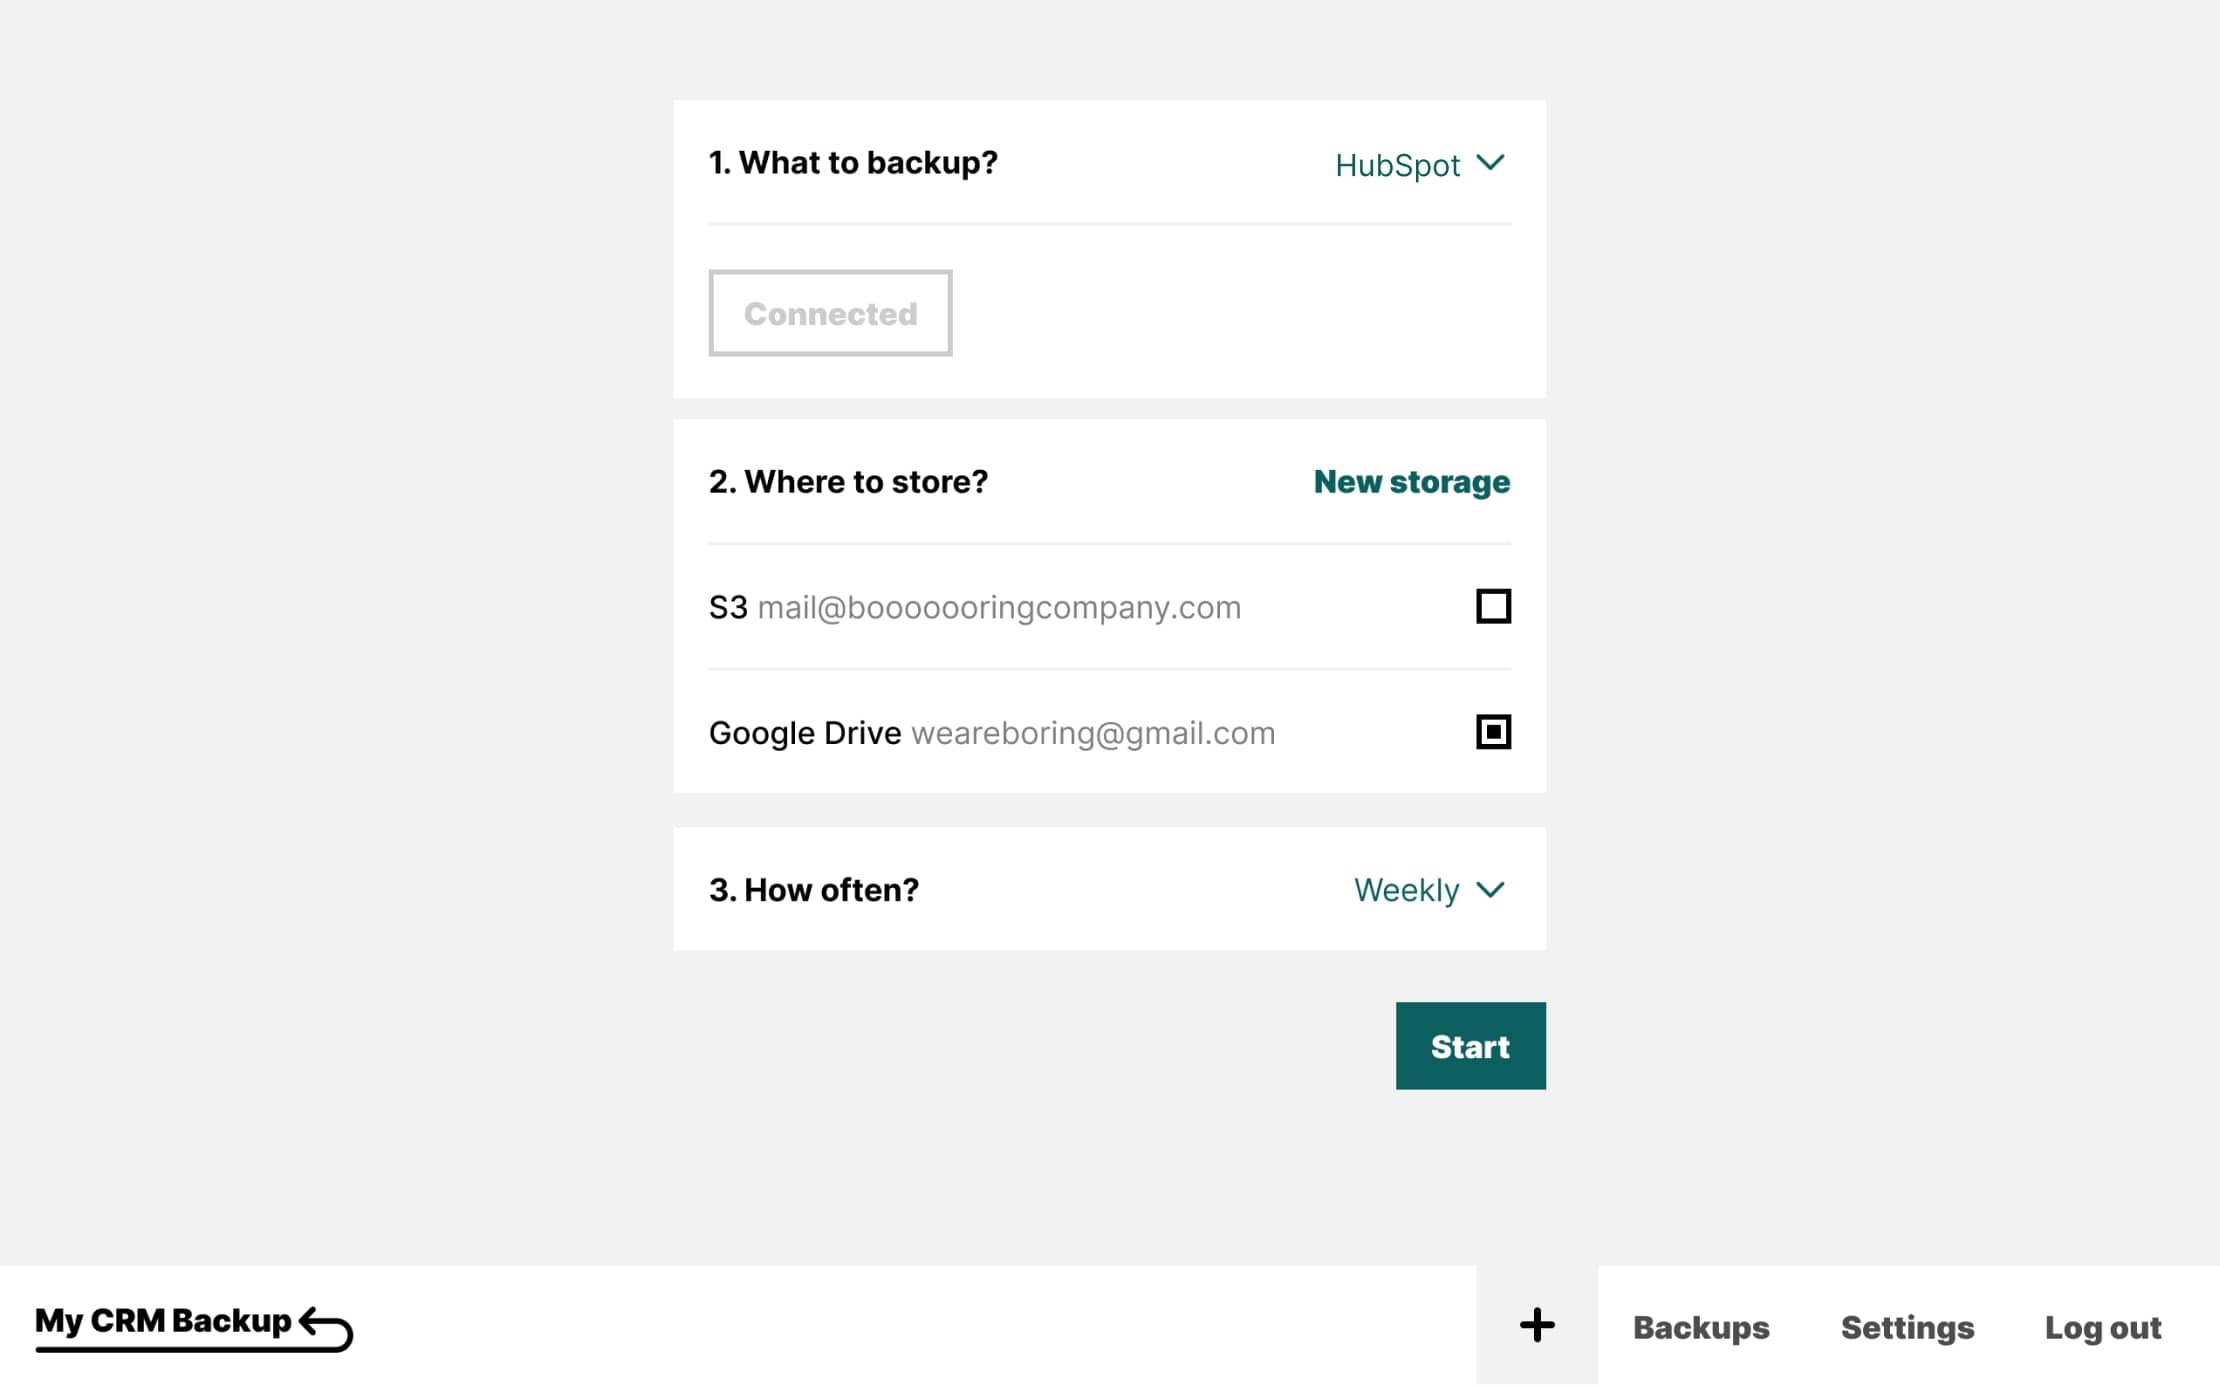Go to Settings in the bottom navigation
2220x1388 pixels.
click(x=1907, y=1327)
